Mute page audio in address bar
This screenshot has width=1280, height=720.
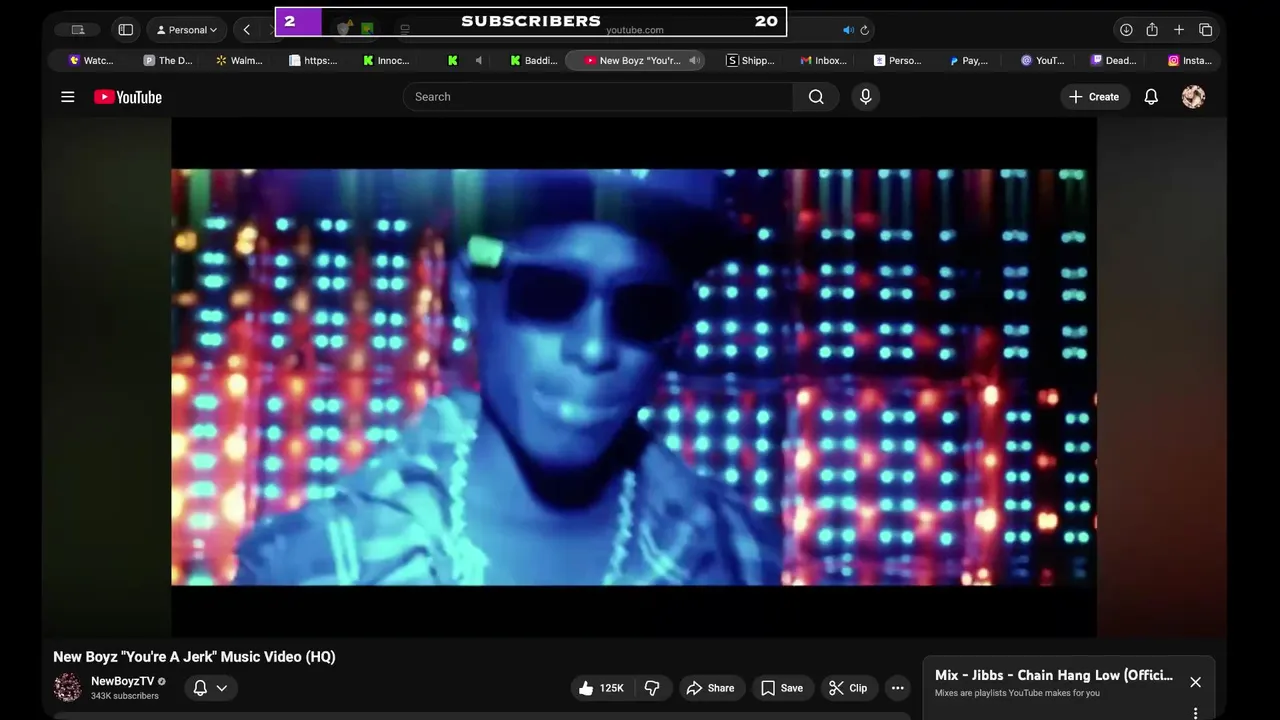pos(848,30)
